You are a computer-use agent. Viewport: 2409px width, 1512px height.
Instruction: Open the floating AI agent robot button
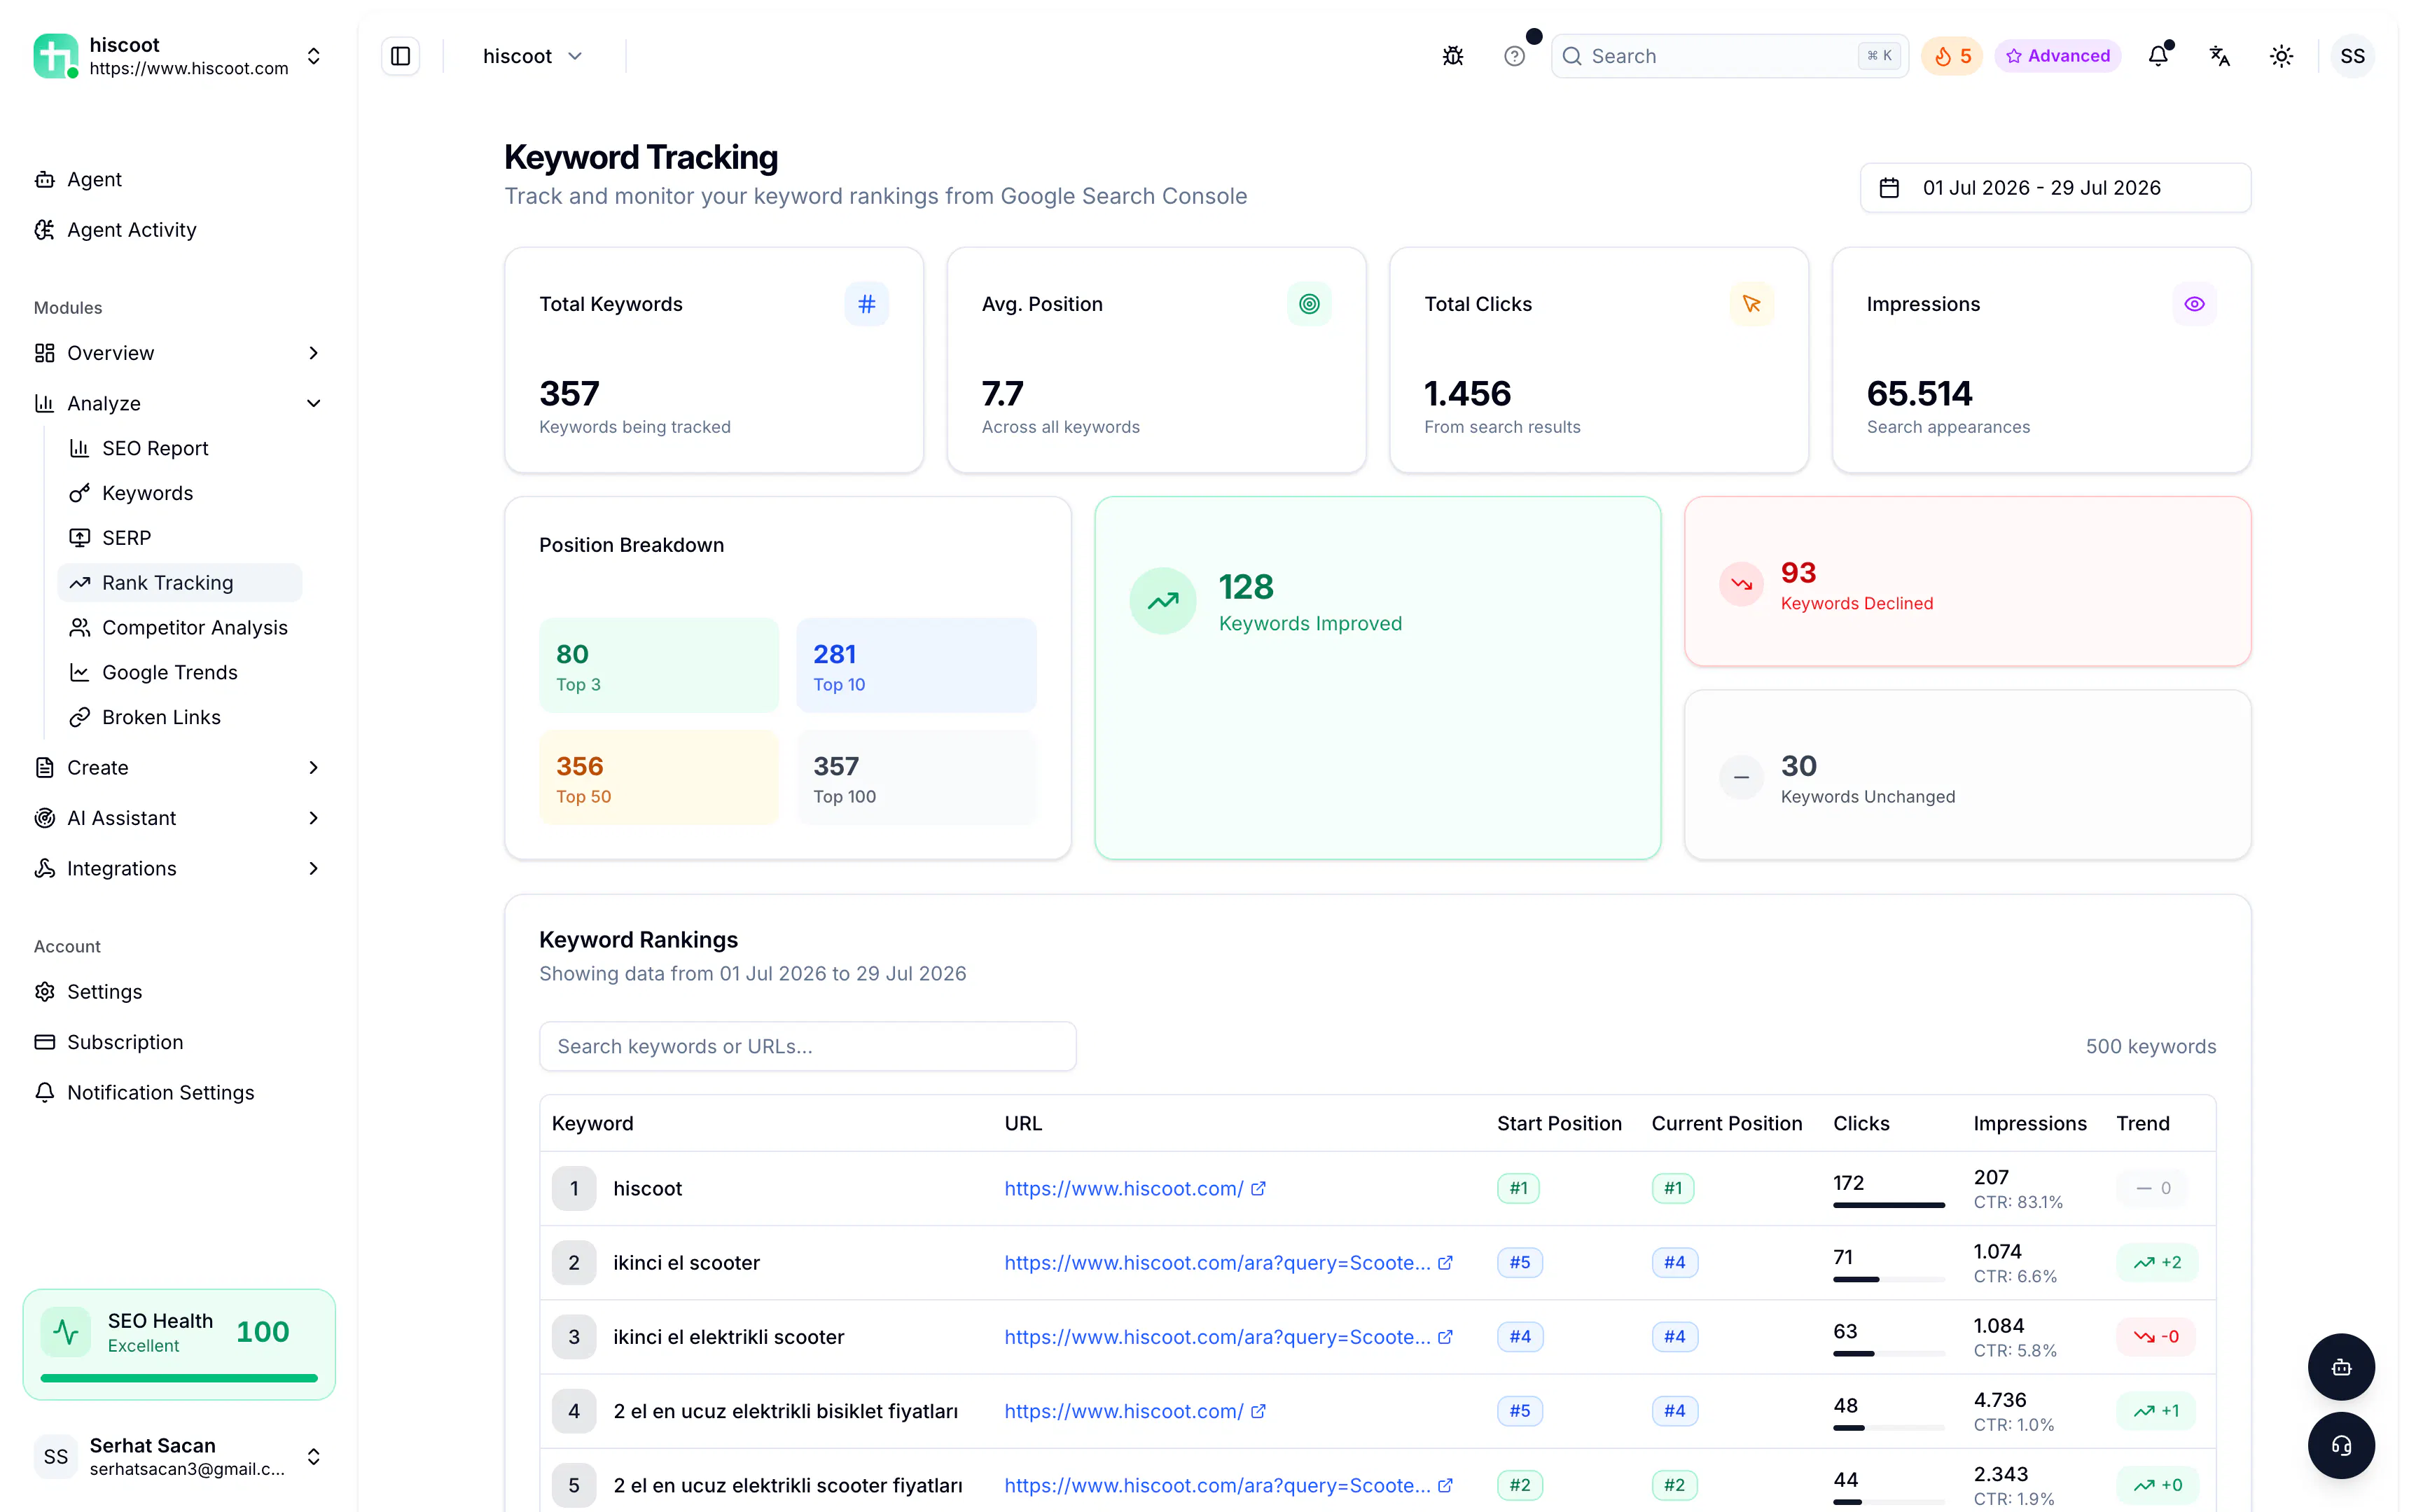pos(2341,1367)
